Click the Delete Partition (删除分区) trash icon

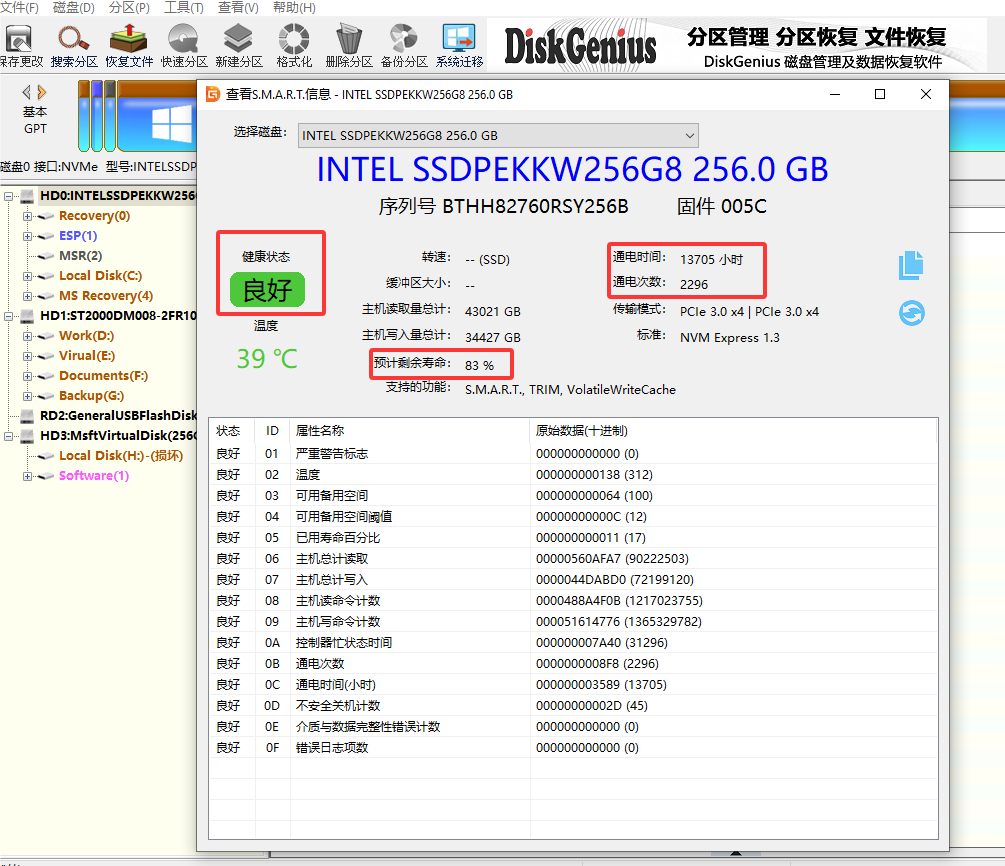[349, 46]
